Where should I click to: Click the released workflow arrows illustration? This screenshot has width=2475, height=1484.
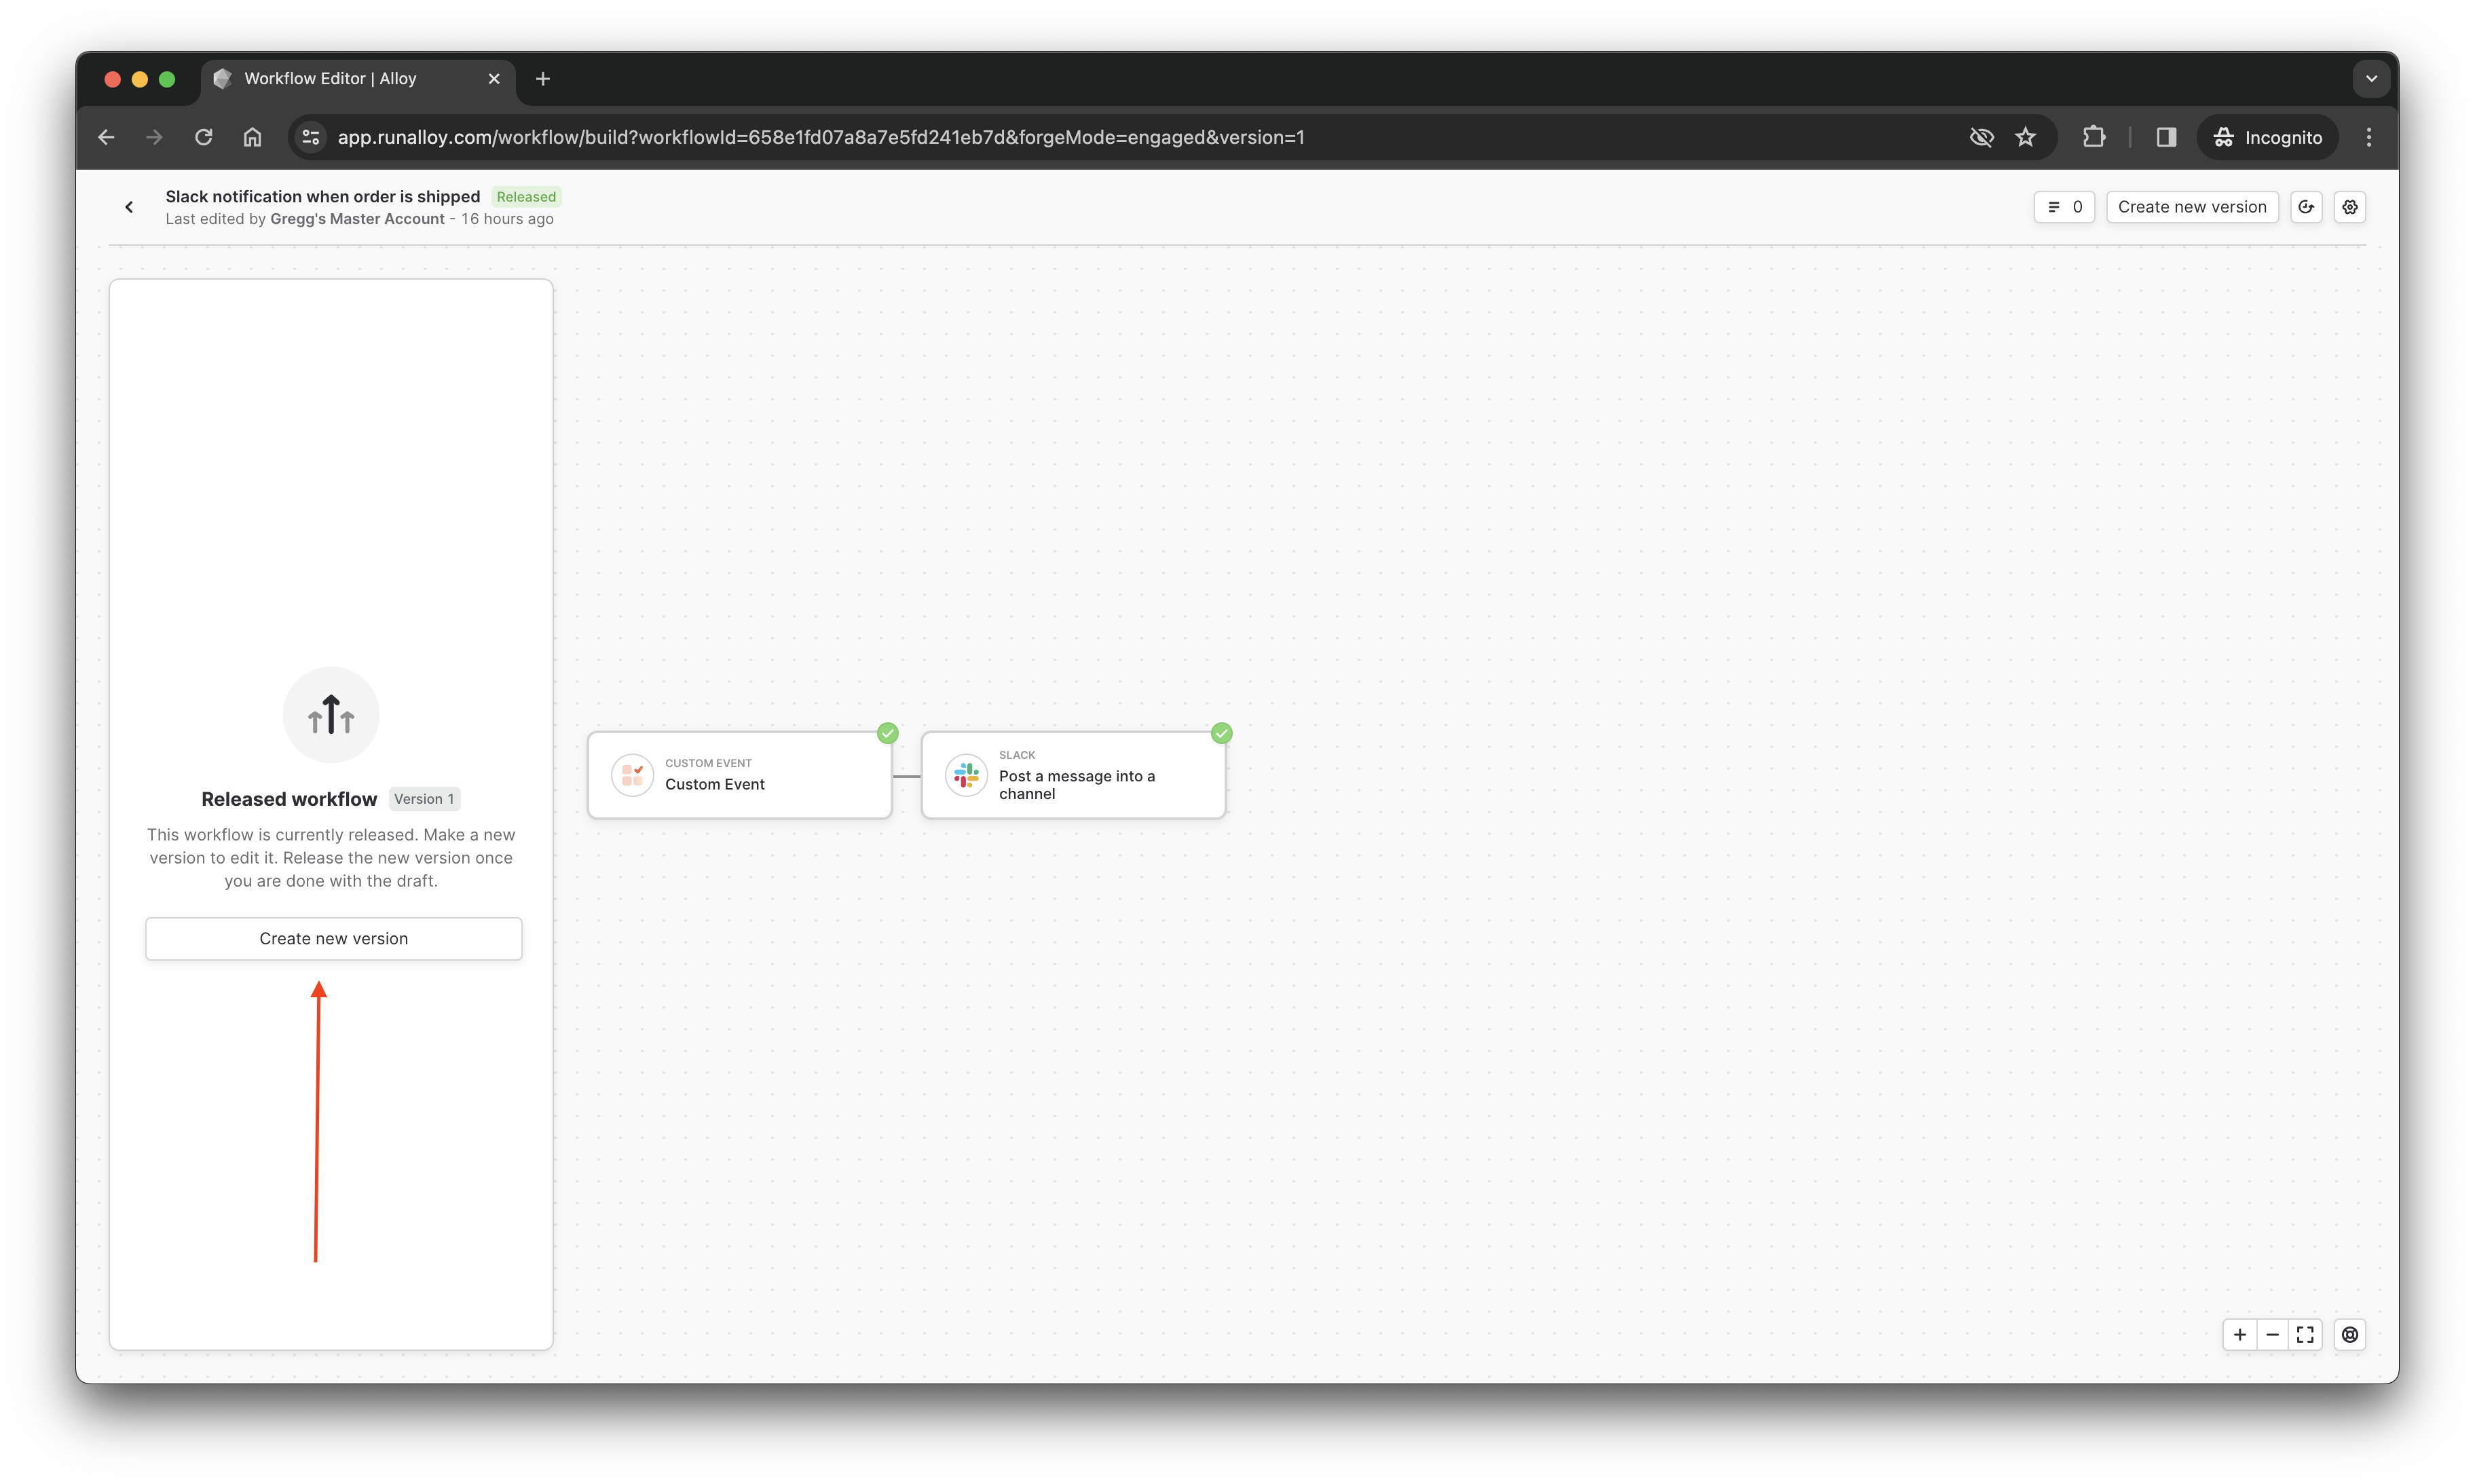point(331,715)
